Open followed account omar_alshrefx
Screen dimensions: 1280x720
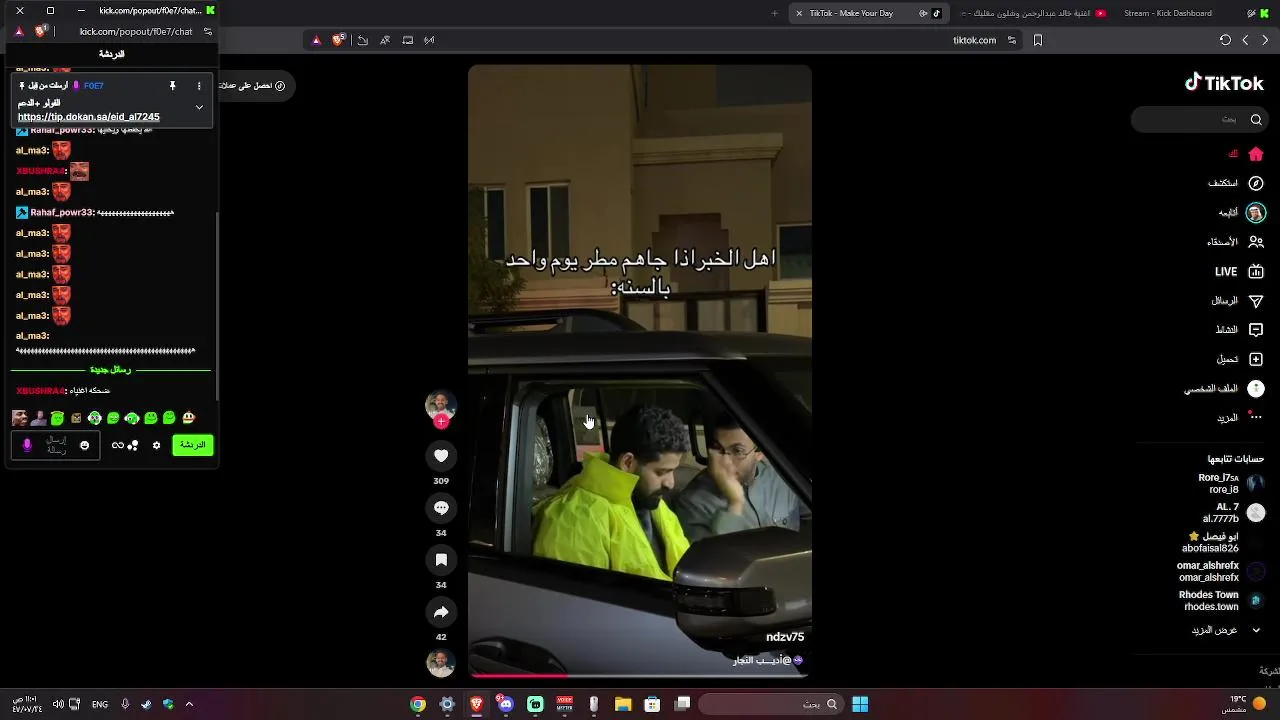[1222, 571]
